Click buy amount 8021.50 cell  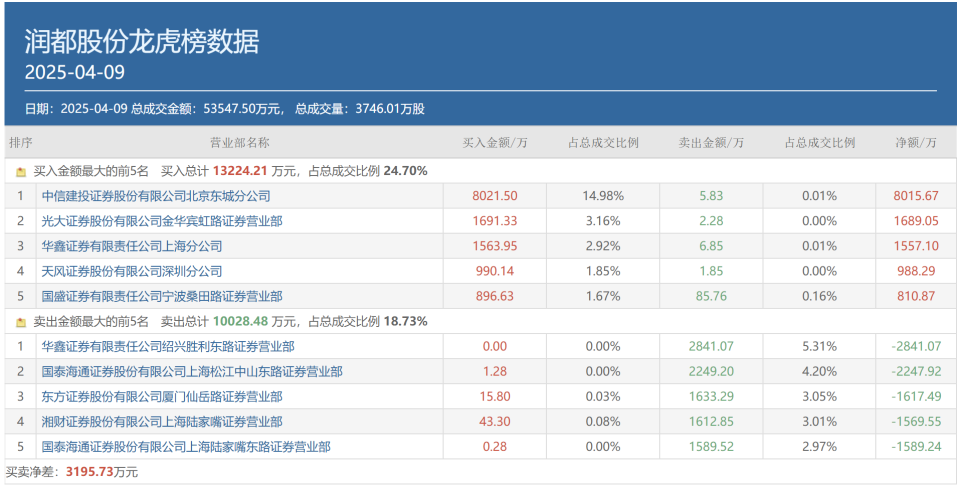[495, 197]
